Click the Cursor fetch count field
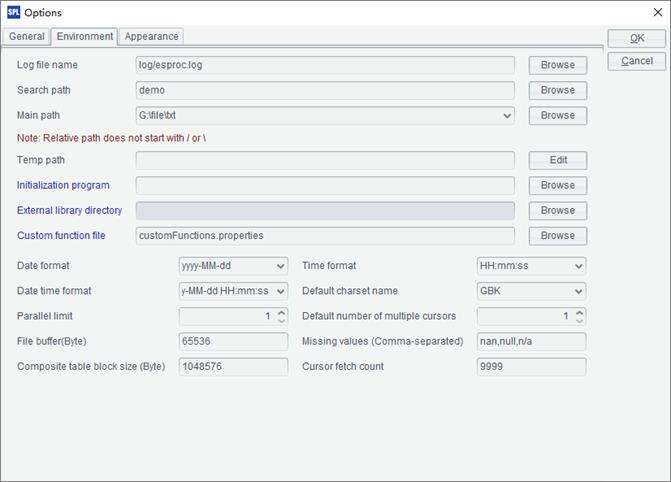This screenshot has width=671, height=482. 531,367
